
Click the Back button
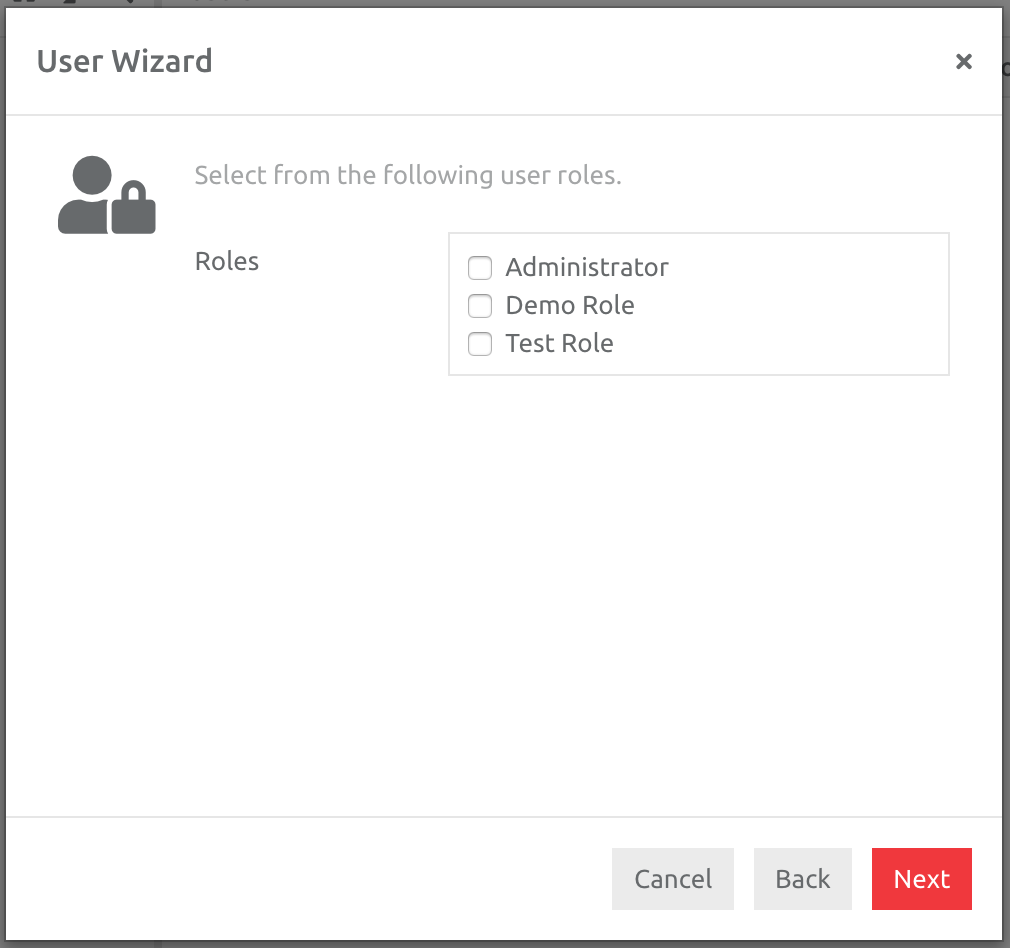pyautogui.click(x=802, y=878)
